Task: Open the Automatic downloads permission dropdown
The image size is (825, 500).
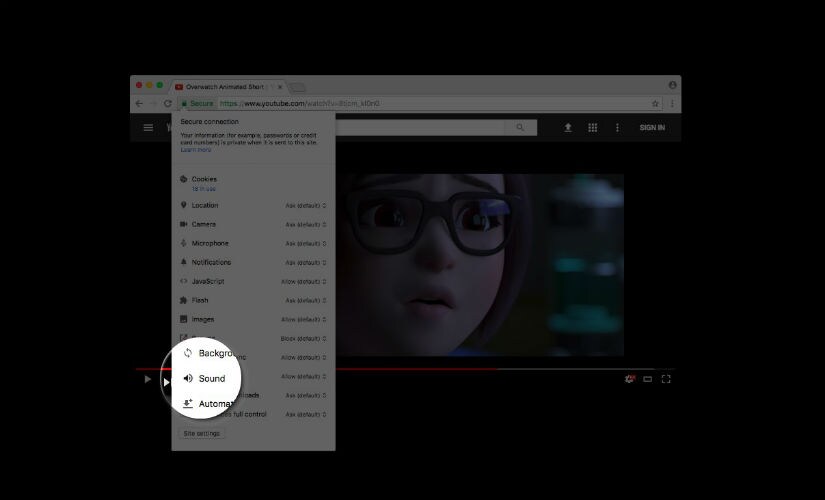Action: click(x=306, y=395)
